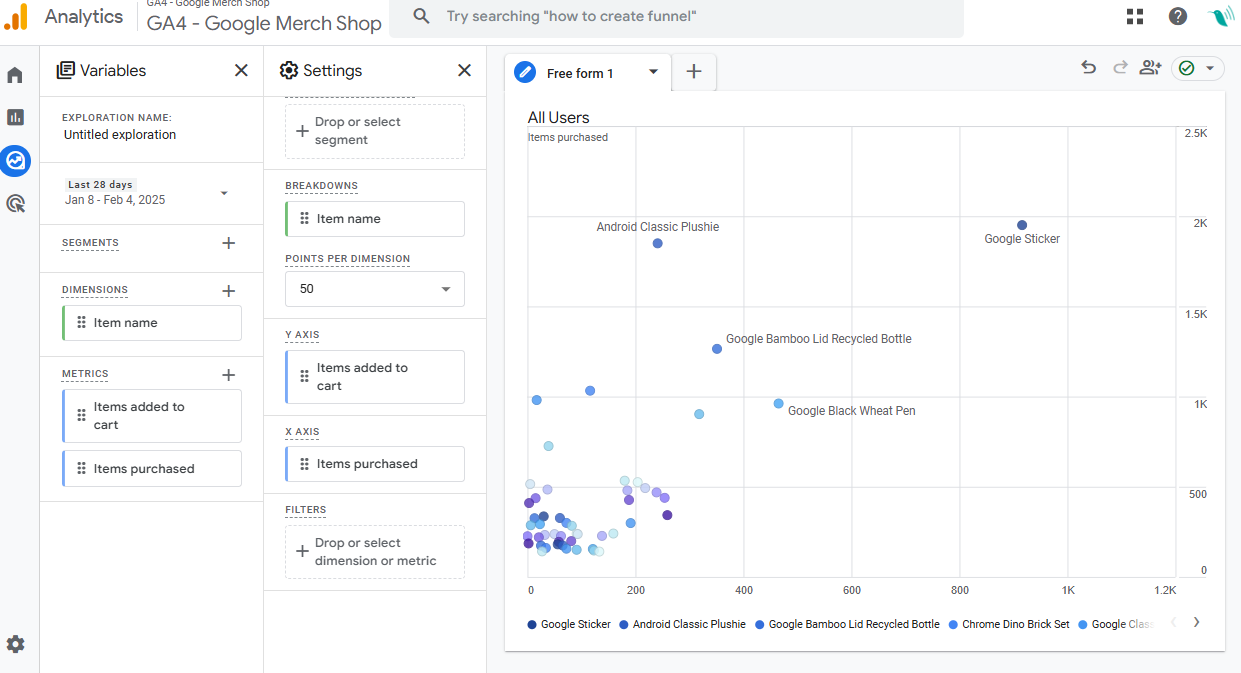This screenshot has width=1241, height=673.
Task: Click the Variables panel header icon
Action: click(x=66, y=70)
